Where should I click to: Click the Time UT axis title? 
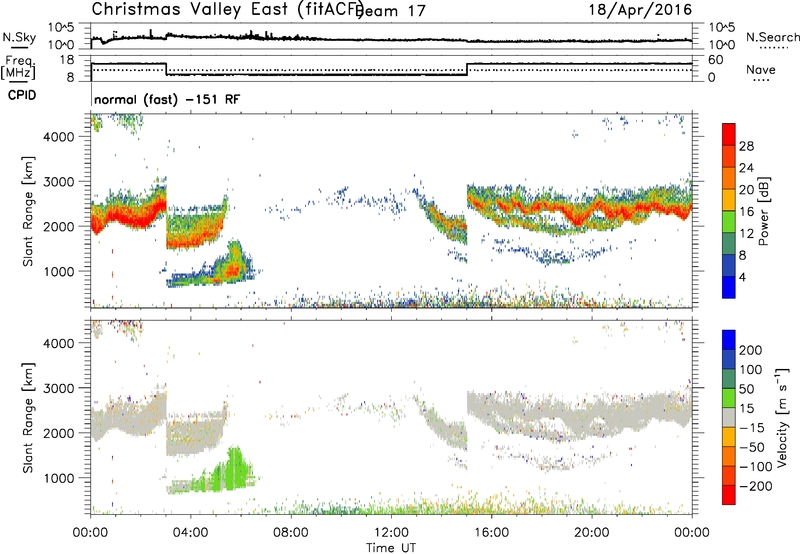(391, 547)
